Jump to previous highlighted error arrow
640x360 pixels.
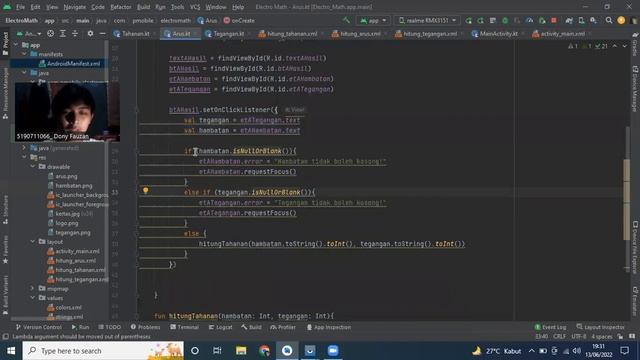(615, 47)
